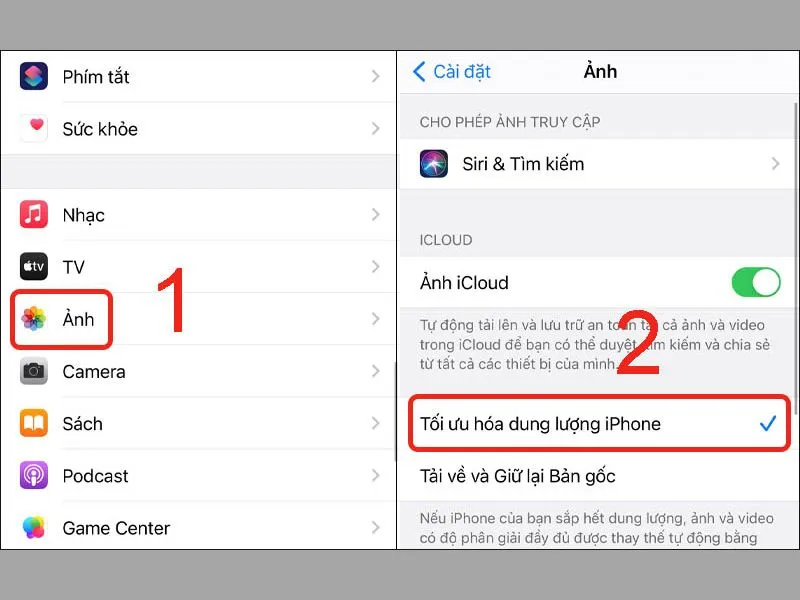Tap the Nhạc music note icon
This screenshot has height=600, width=800.
click(34, 214)
